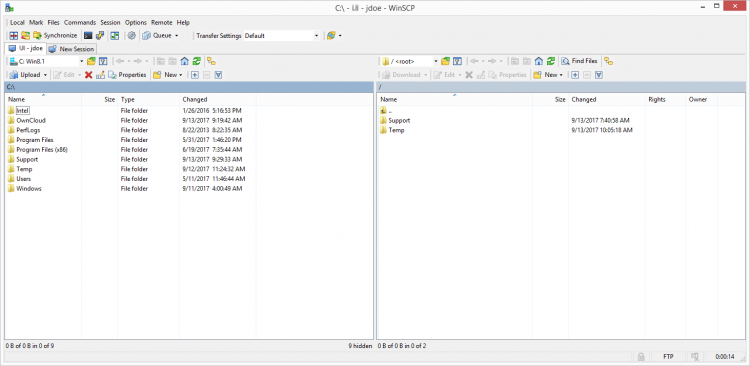Click the Find Files button
Screen dimensions: 750x366
(579, 61)
